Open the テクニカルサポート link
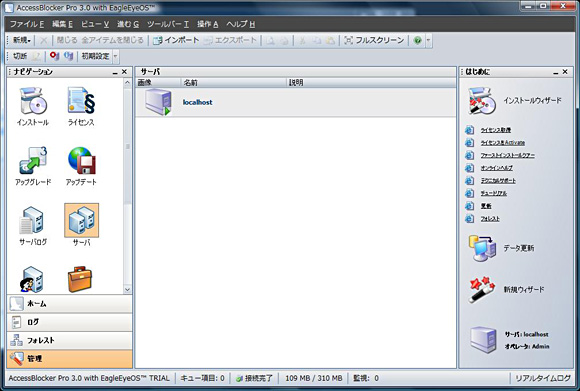Viewport: 580px width, 391px height. 498,181
